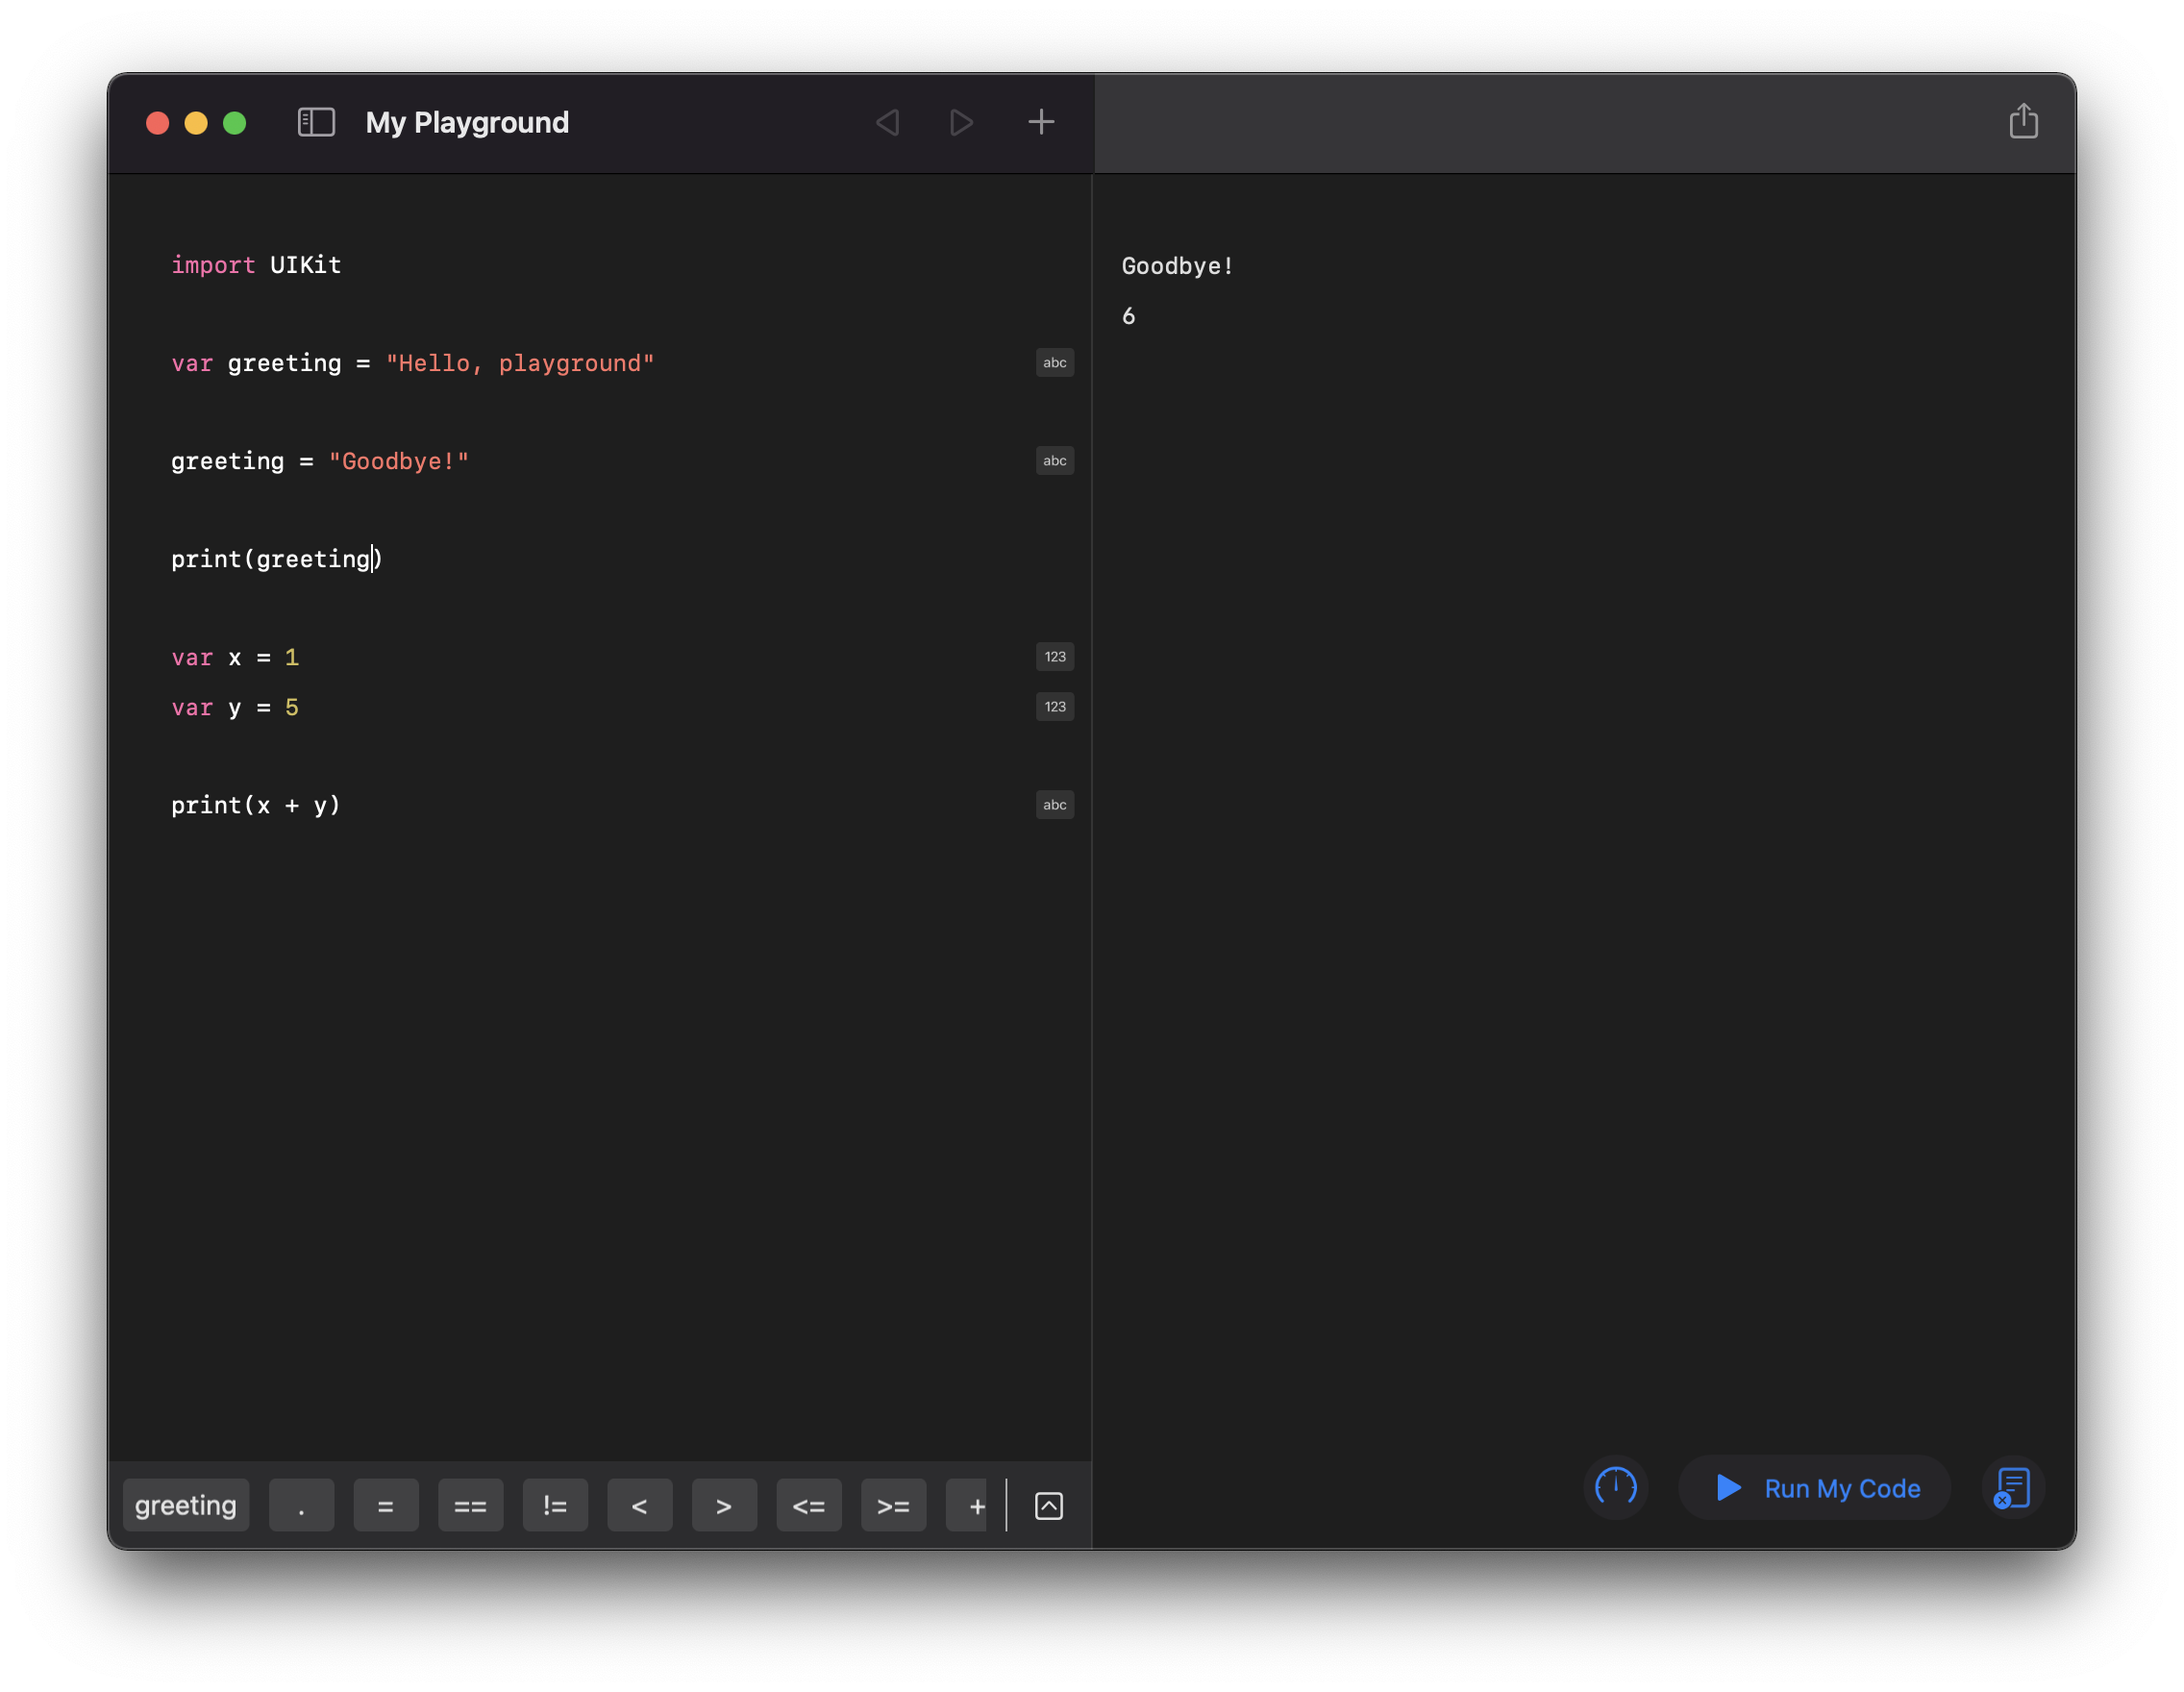2184x1692 pixels.
Task: View abc result for Goodbye assignment line
Action: (x=1055, y=461)
